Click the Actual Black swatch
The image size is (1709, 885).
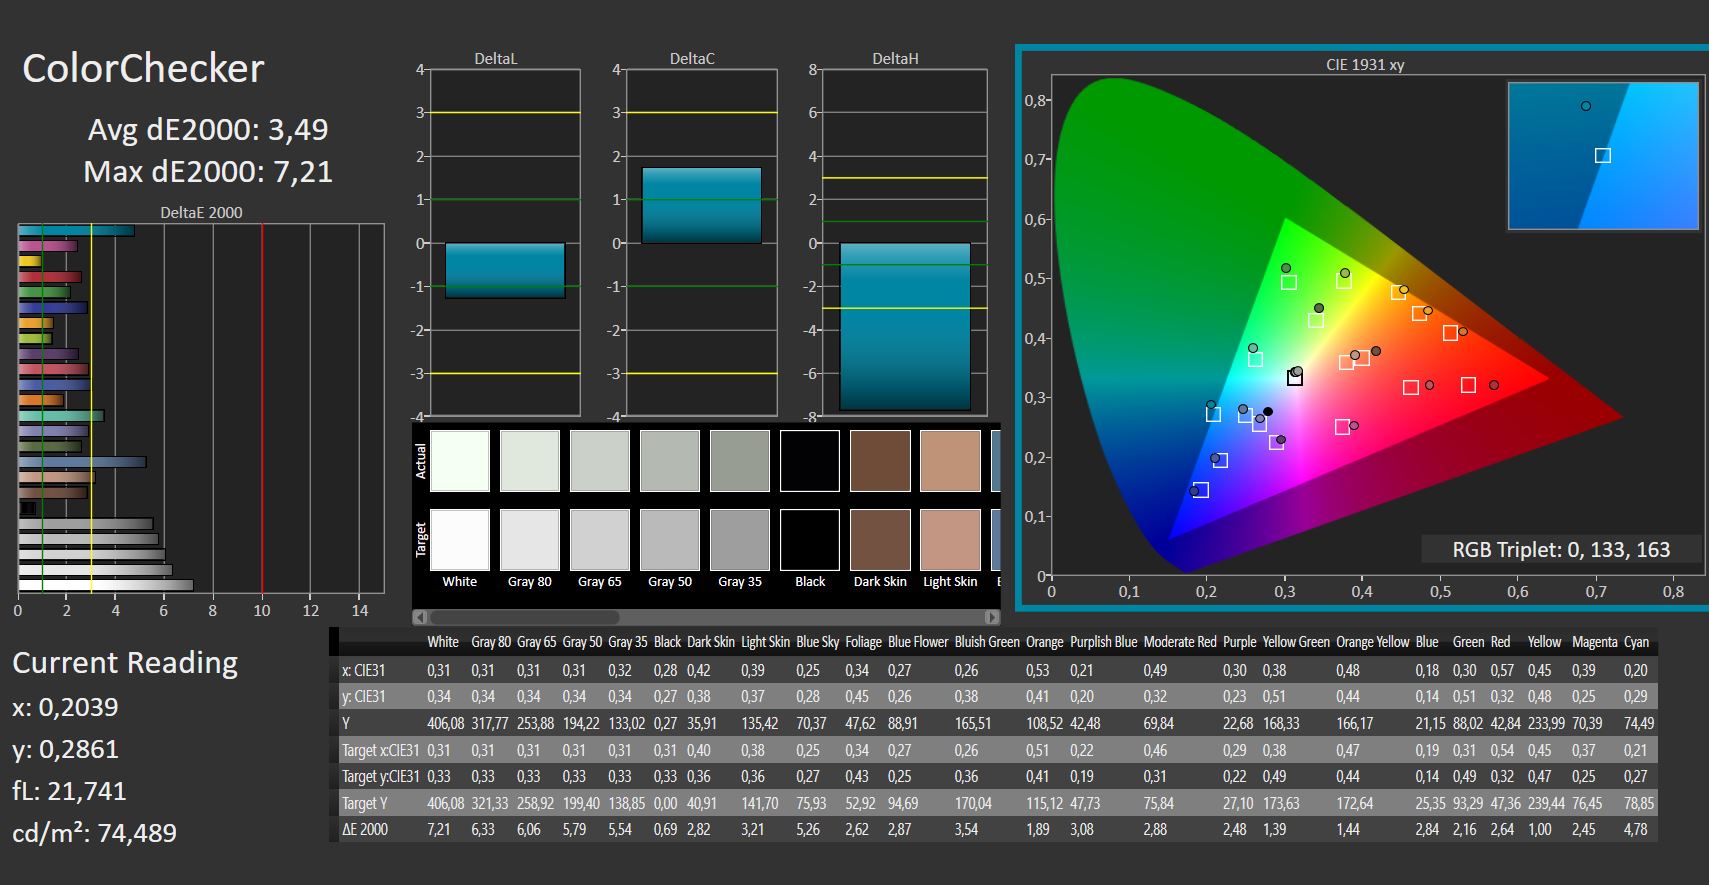coord(810,461)
